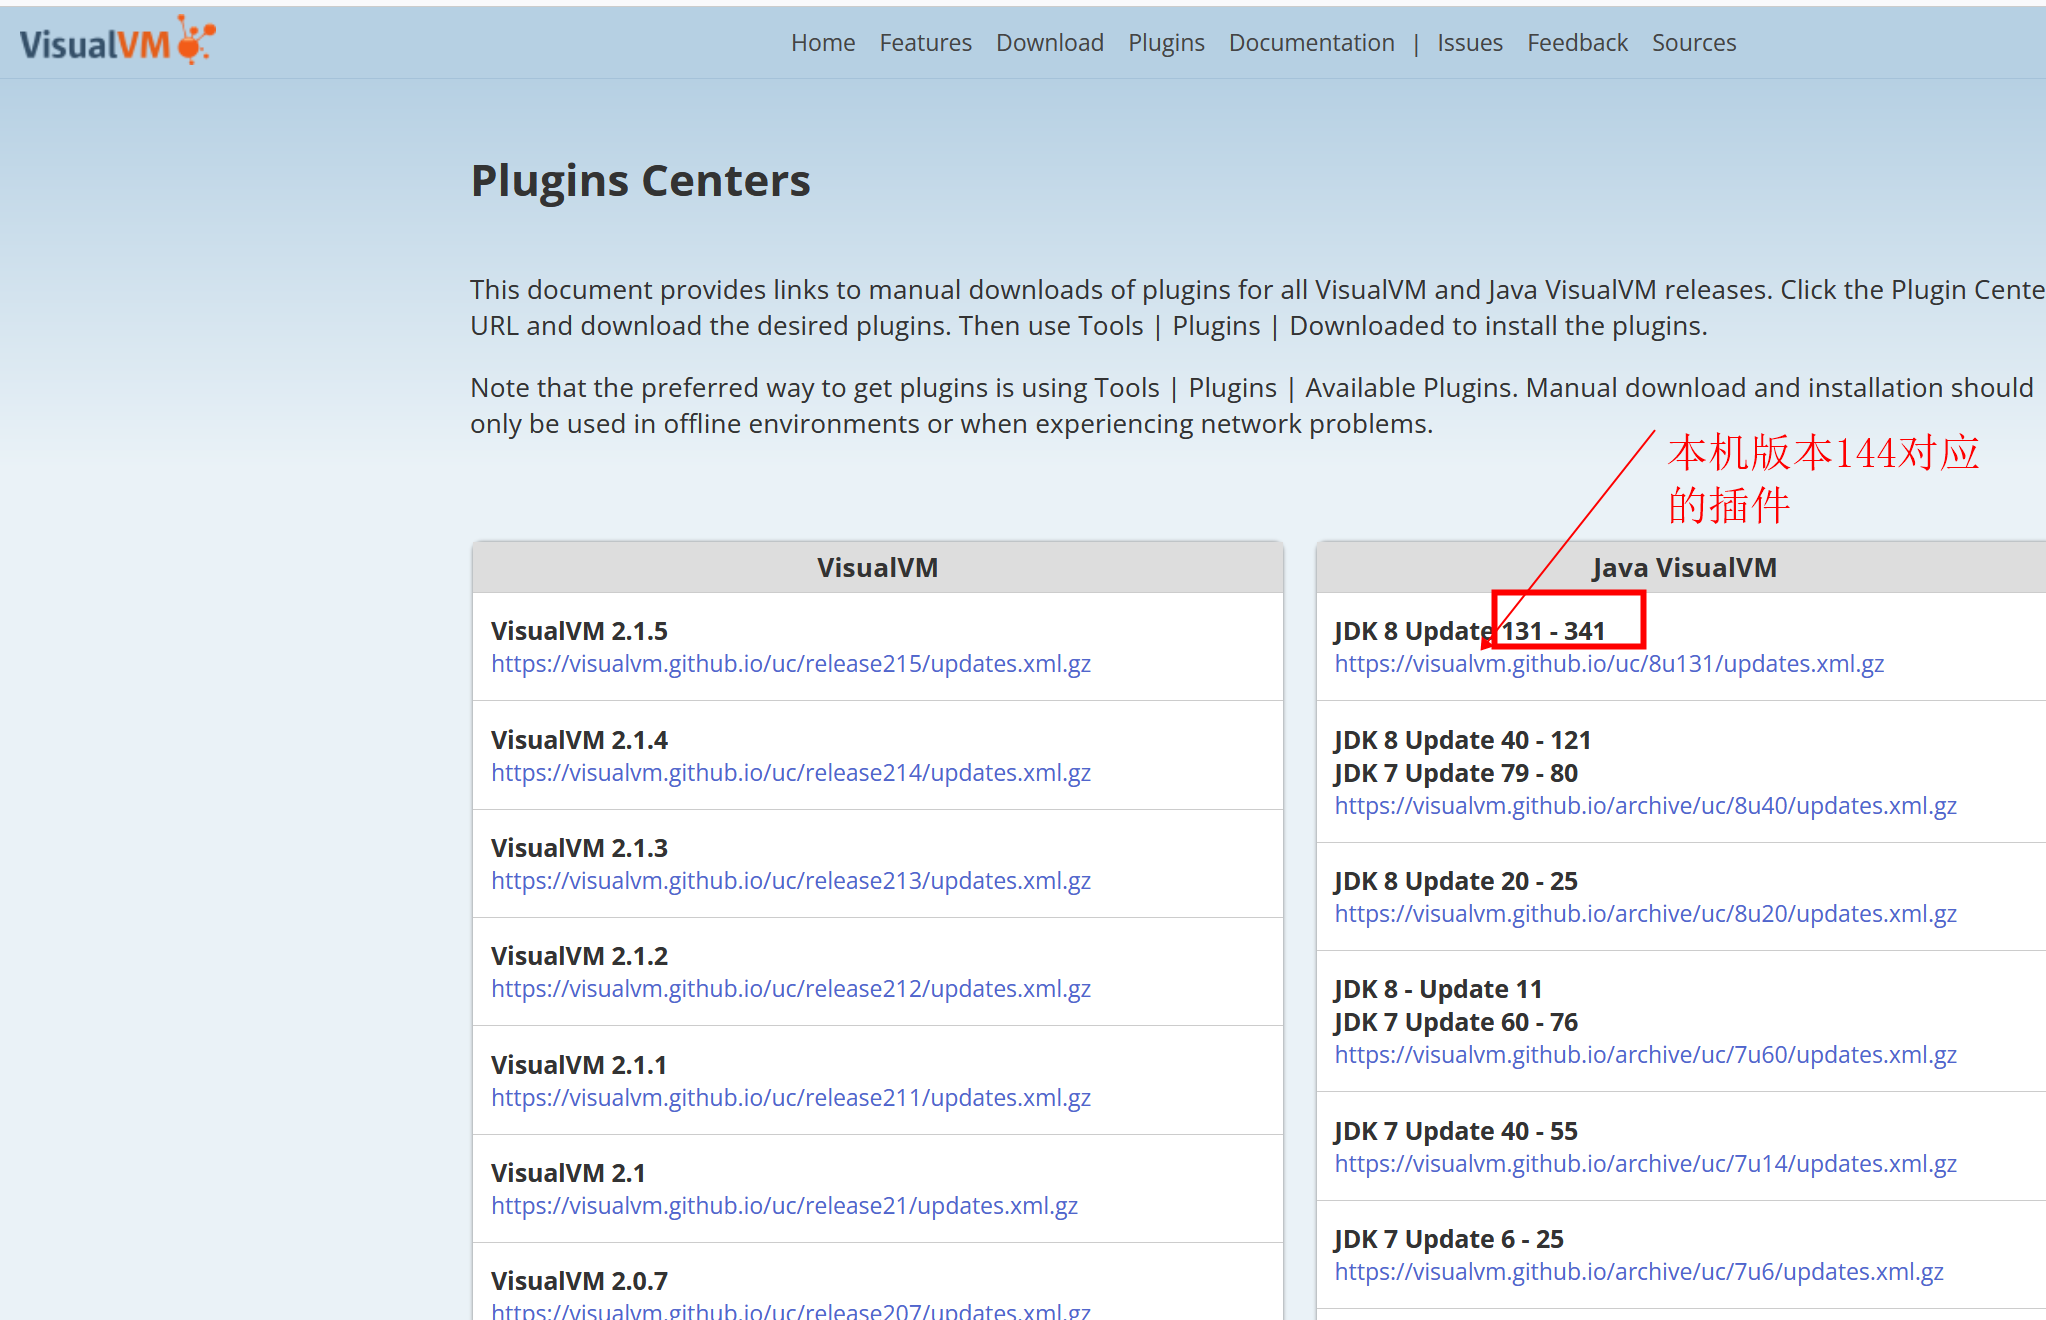This screenshot has width=2046, height=1320.
Task: Click the 'JDK 7 Update 6 - 25' title
Action: pyautogui.click(x=1448, y=1239)
